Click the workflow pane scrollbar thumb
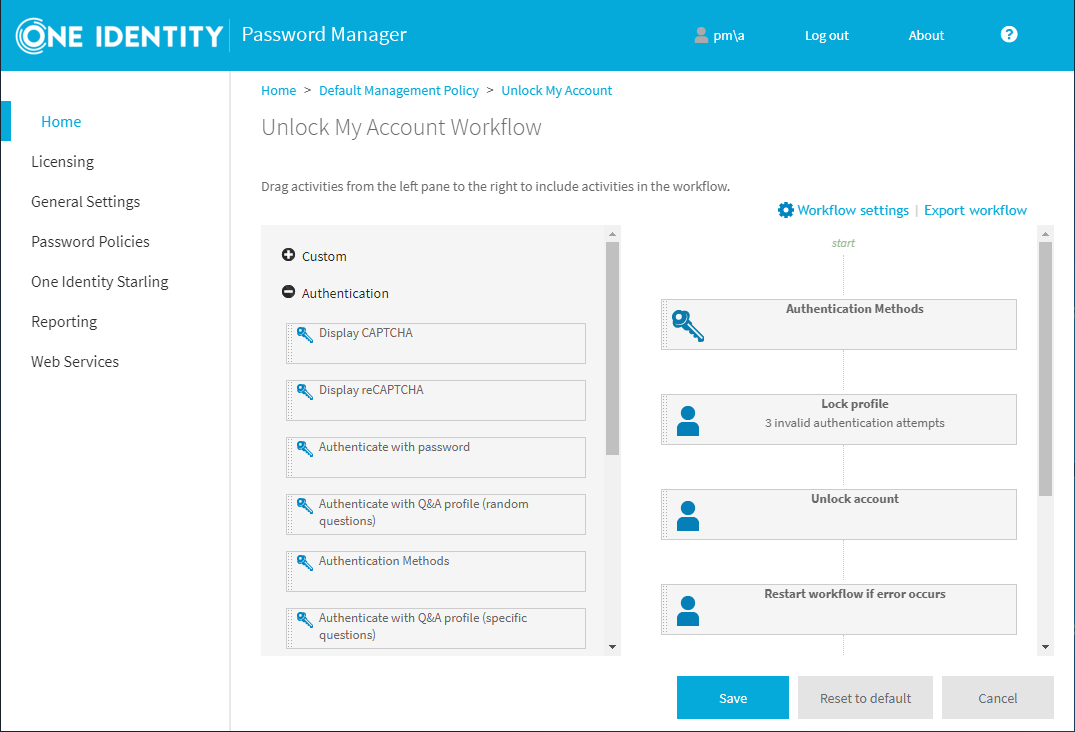The height and width of the screenshot is (732, 1075). pos(1045,369)
